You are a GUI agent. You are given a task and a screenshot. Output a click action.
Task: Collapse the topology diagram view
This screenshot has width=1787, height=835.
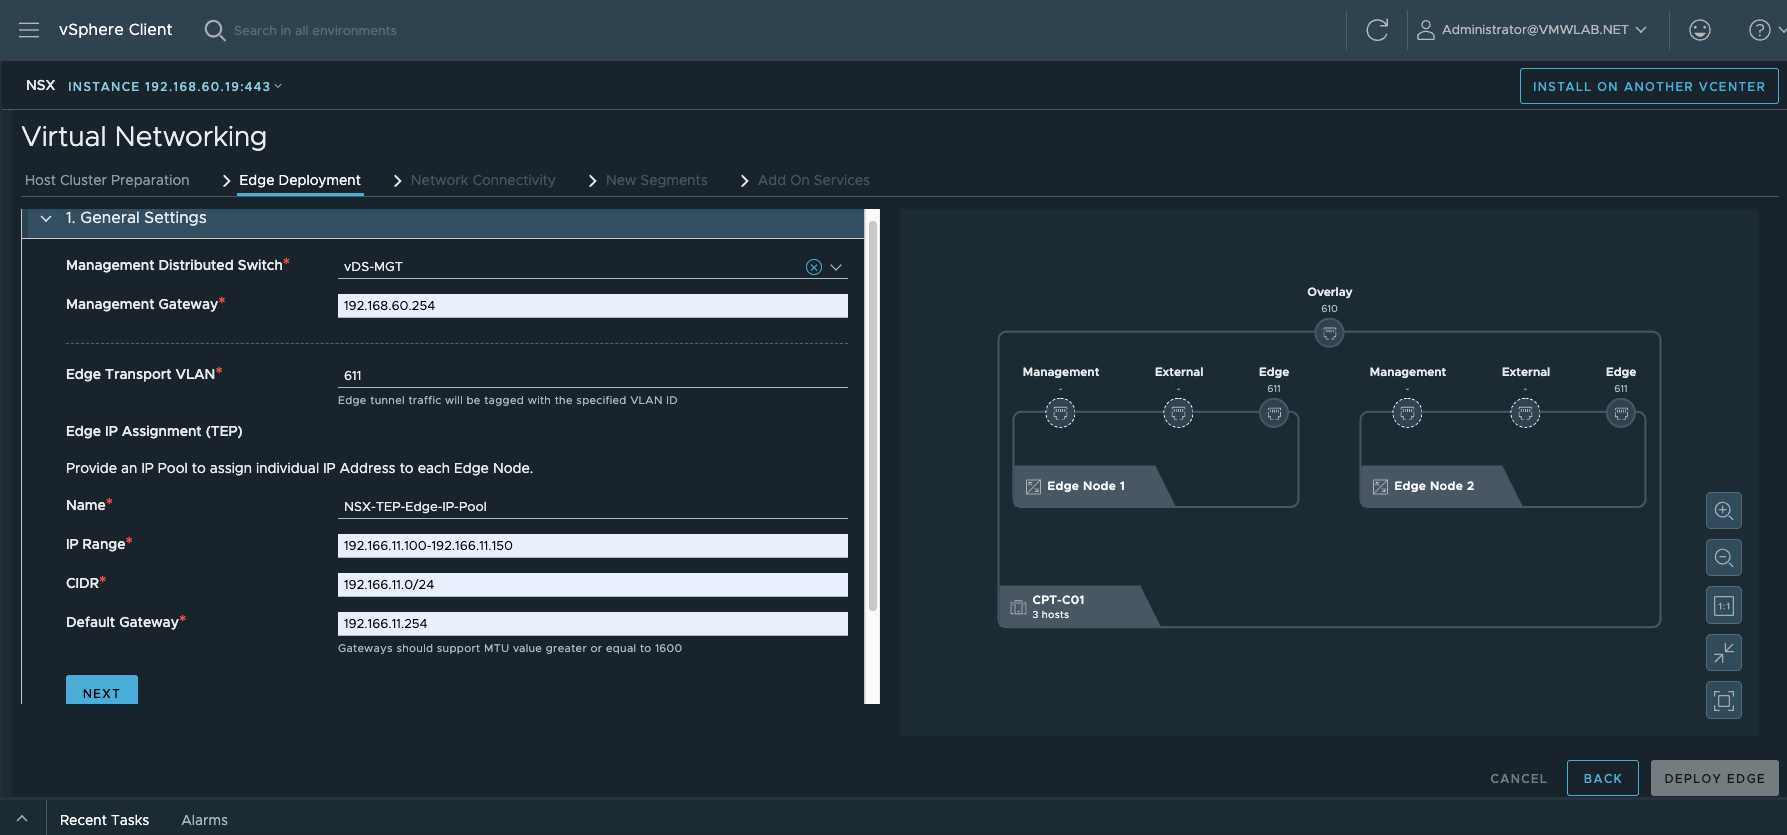pyautogui.click(x=1724, y=653)
